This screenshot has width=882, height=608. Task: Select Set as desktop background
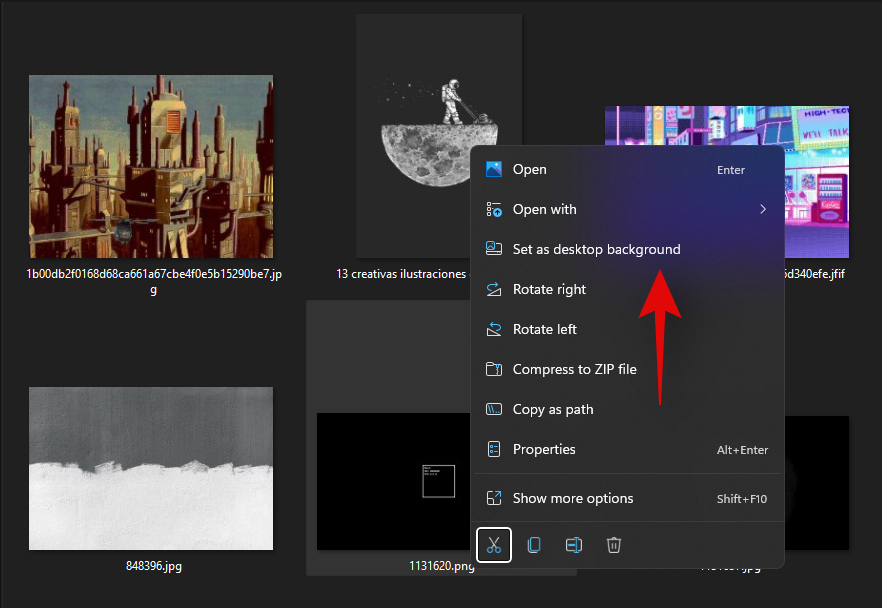point(596,250)
